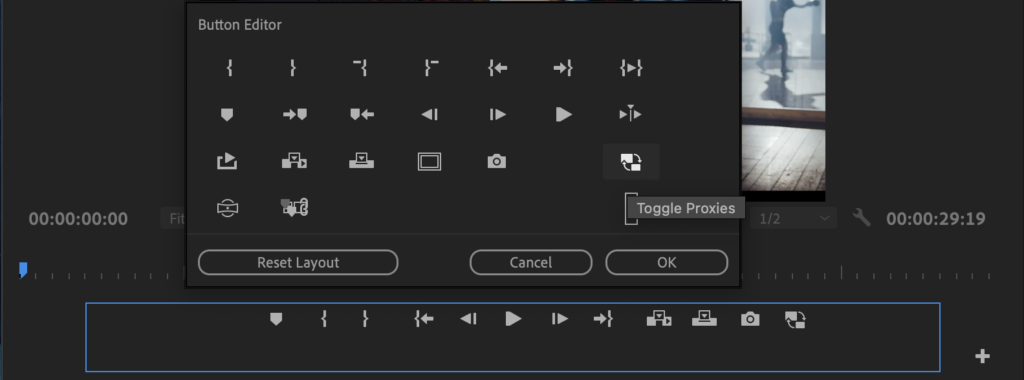The image size is (1024, 380).
Task: Pick Export Frame camera icon in Button Editor
Action: 497,161
